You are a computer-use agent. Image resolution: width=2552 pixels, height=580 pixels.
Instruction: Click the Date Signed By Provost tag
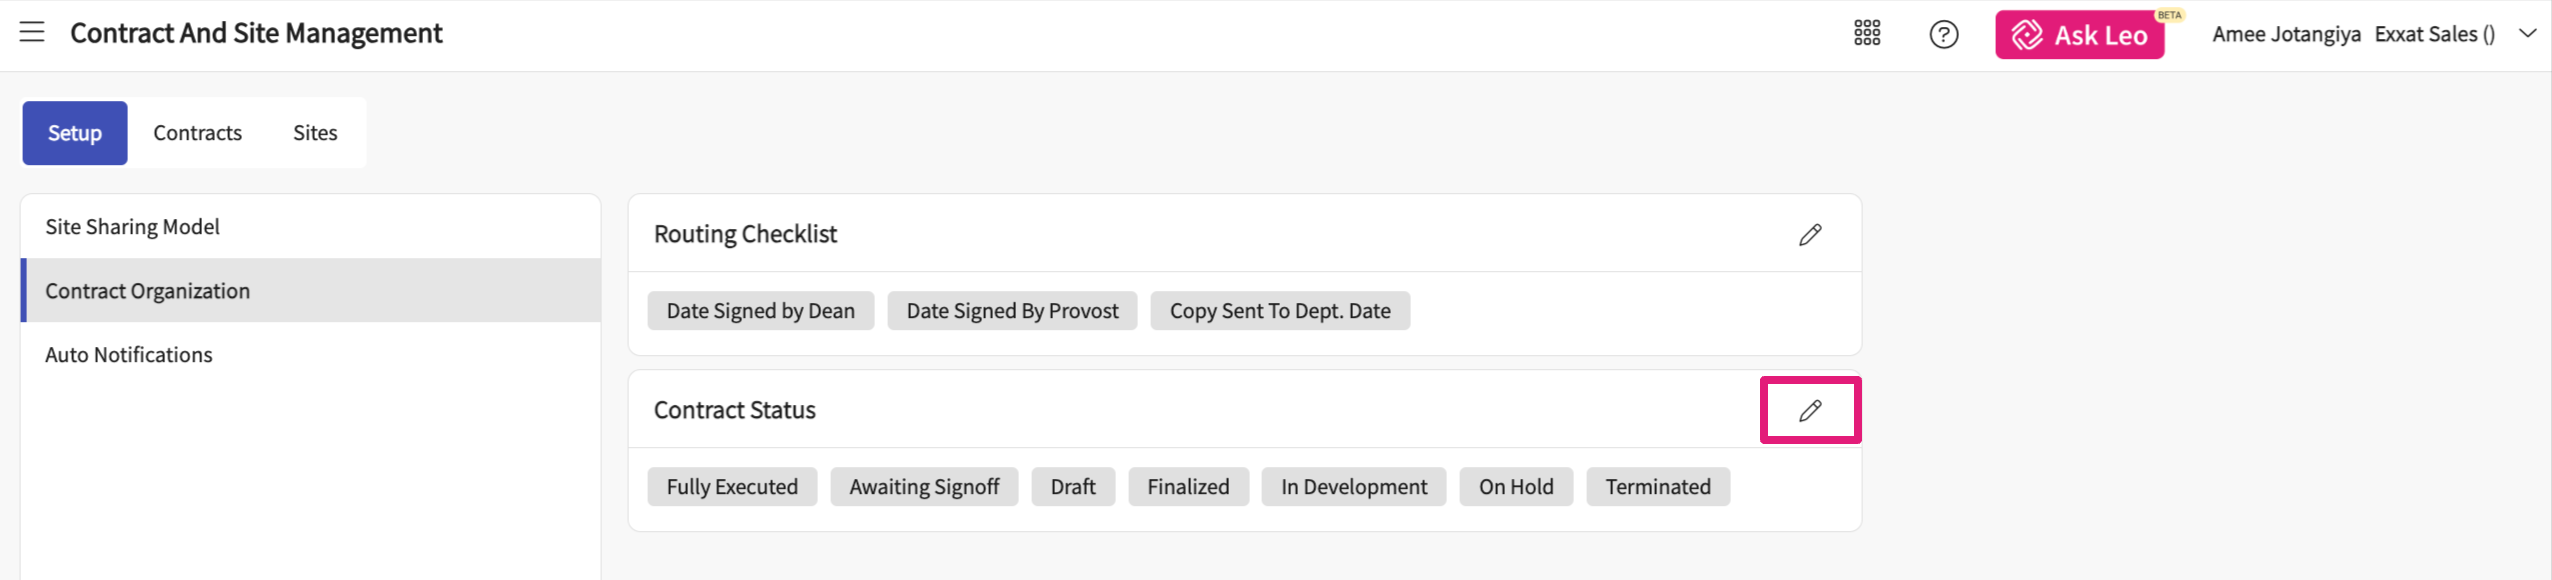click(1012, 311)
